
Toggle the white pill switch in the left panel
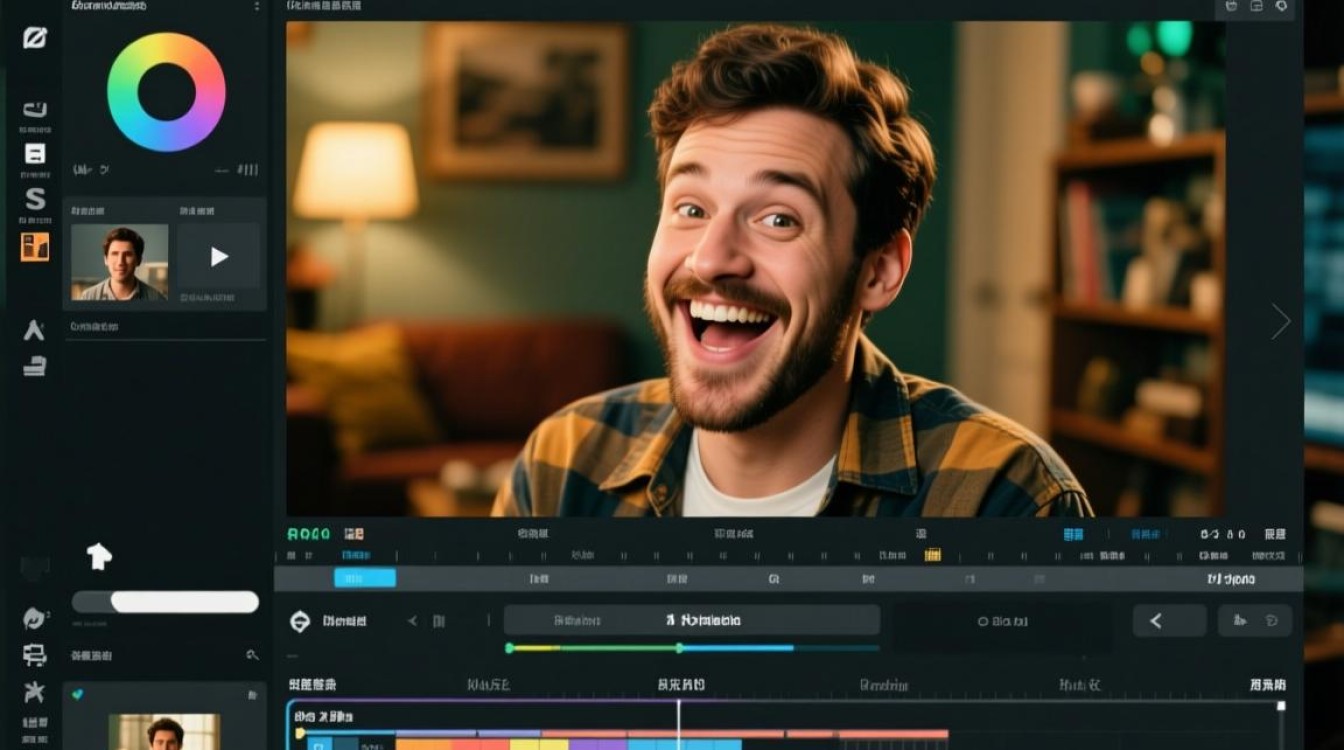165,602
